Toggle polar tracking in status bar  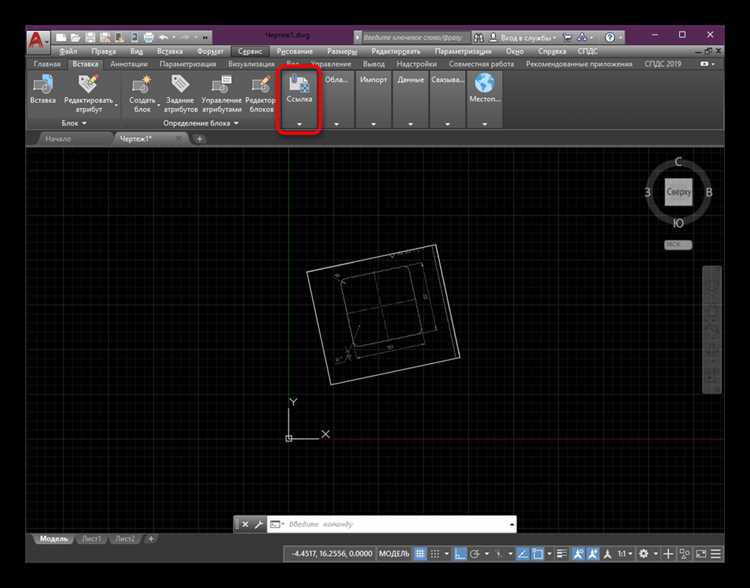(474, 554)
